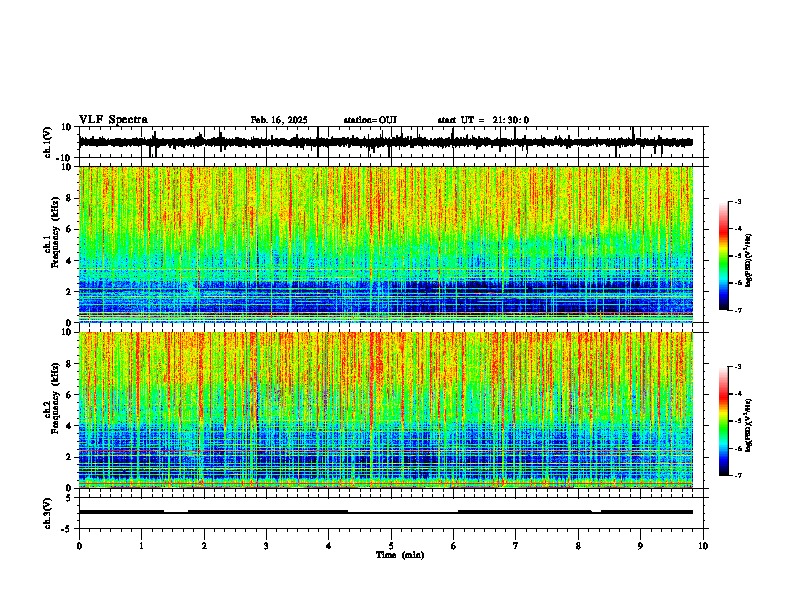
Task: Click ch.1 frequency tick label "8"
Action: 70,198
